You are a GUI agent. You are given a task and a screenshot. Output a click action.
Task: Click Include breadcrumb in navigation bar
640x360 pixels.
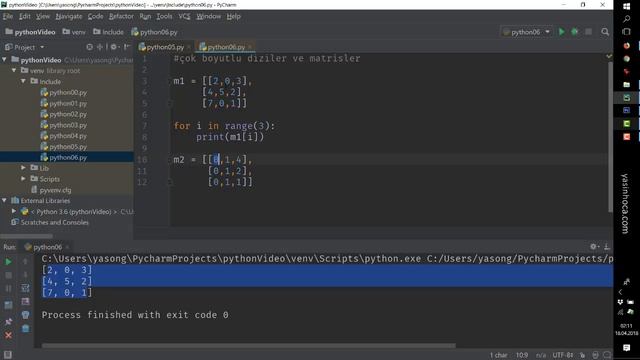pos(108,32)
